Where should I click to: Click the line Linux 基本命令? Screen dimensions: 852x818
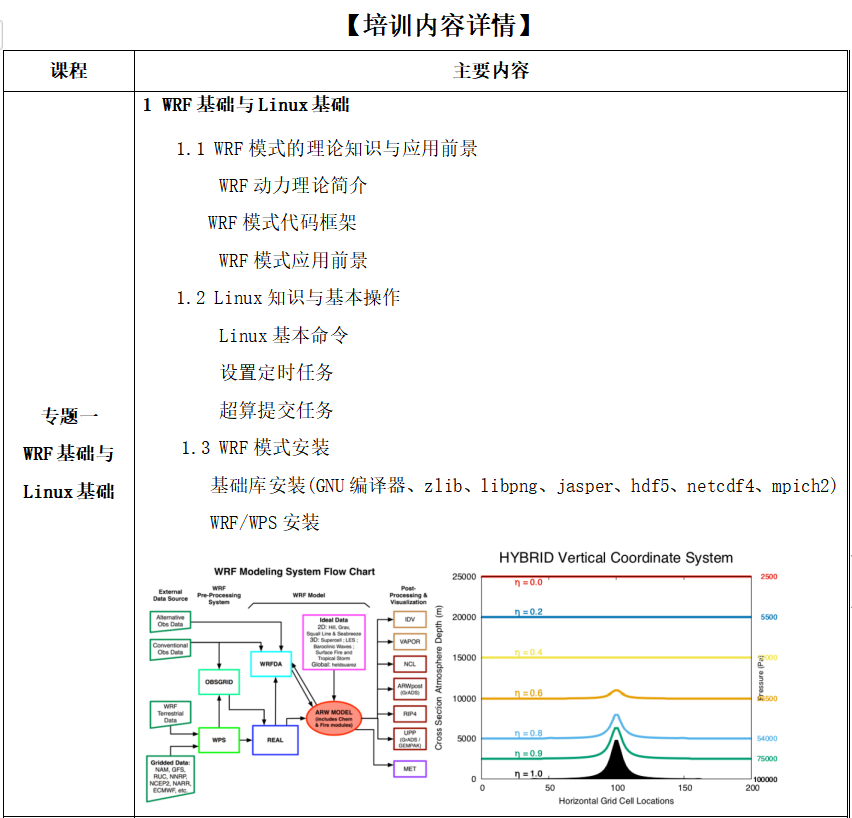coord(283,335)
